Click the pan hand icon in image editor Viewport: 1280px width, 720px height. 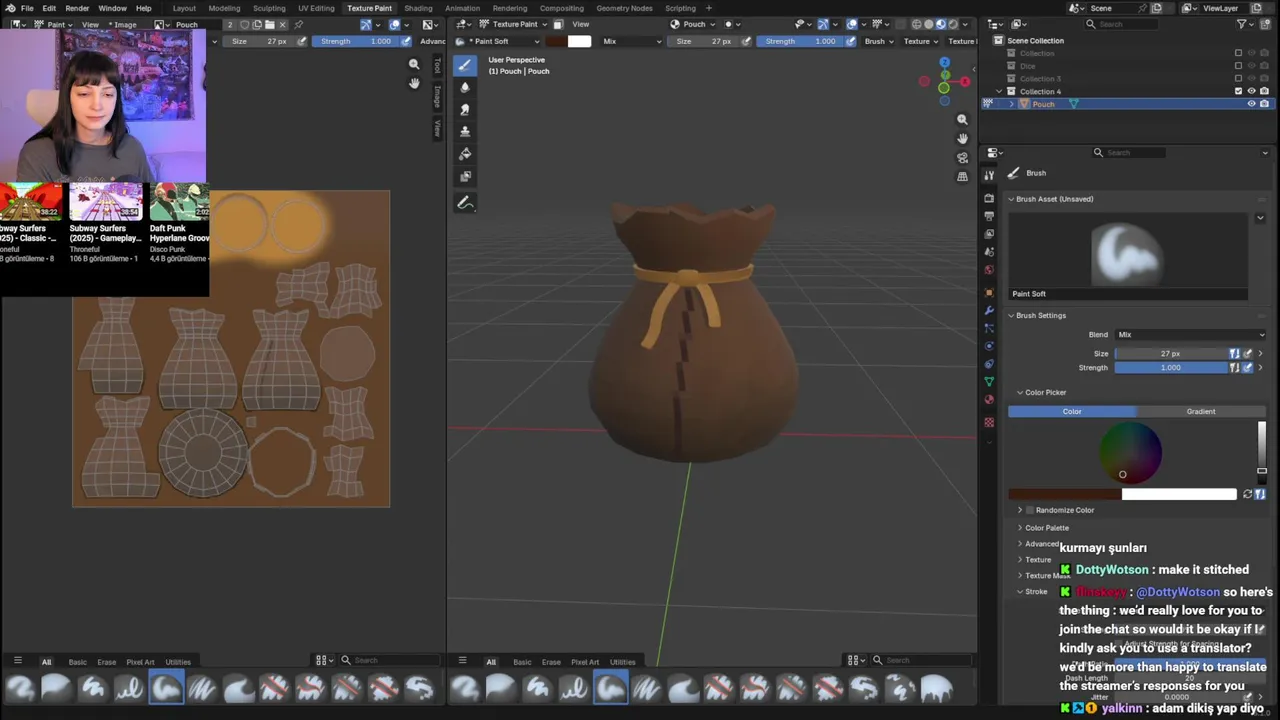[x=414, y=83]
